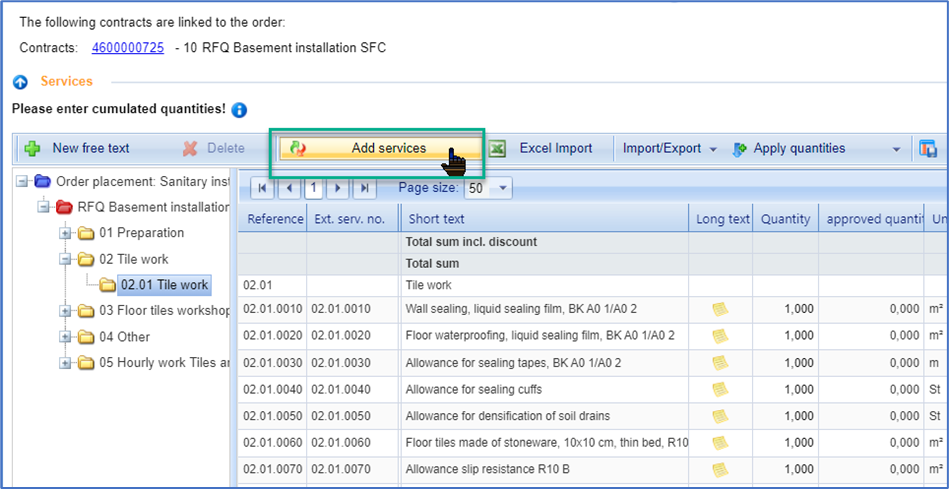Open long text note for Wall sealing row
Image resolution: width=949 pixels, height=489 pixels.
coord(719,309)
